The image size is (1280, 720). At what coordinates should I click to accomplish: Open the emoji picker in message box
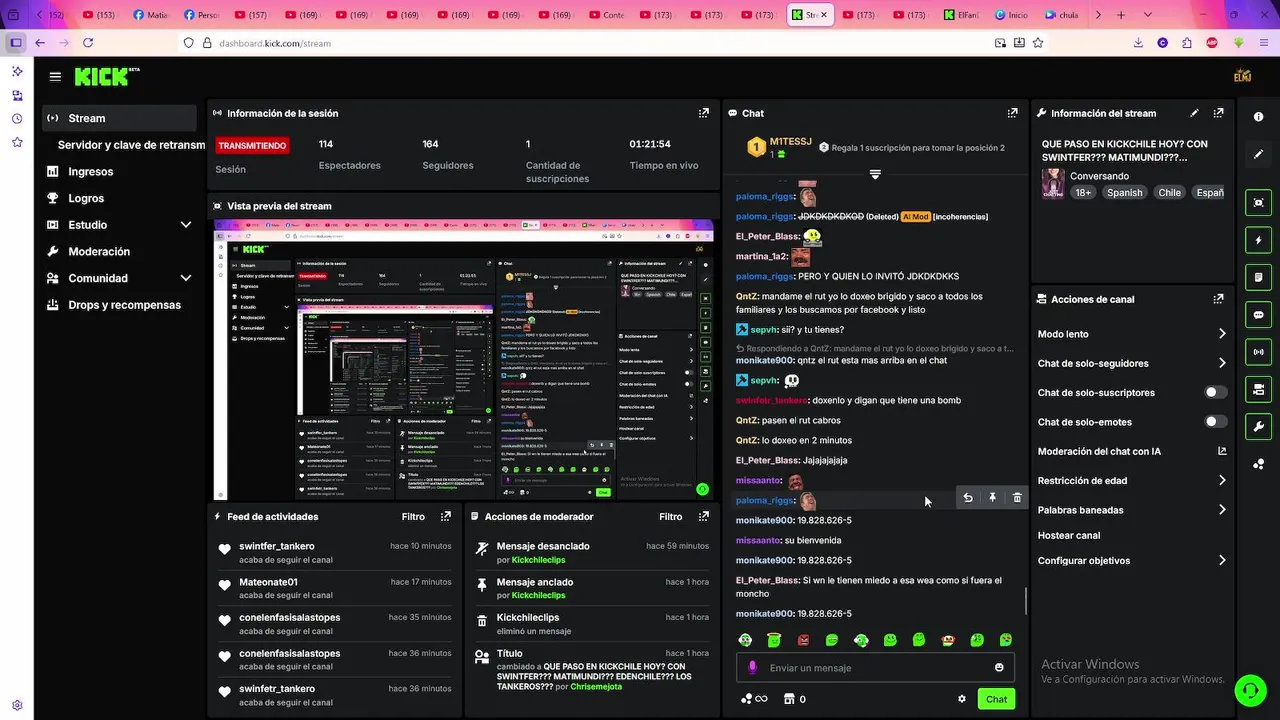point(999,668)
